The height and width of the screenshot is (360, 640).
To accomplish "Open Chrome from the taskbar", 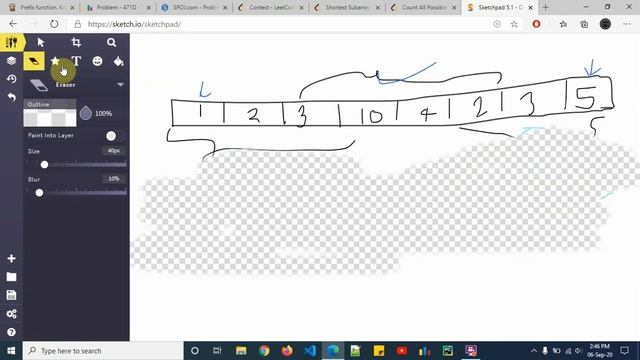I will click(x=264, y=351).
